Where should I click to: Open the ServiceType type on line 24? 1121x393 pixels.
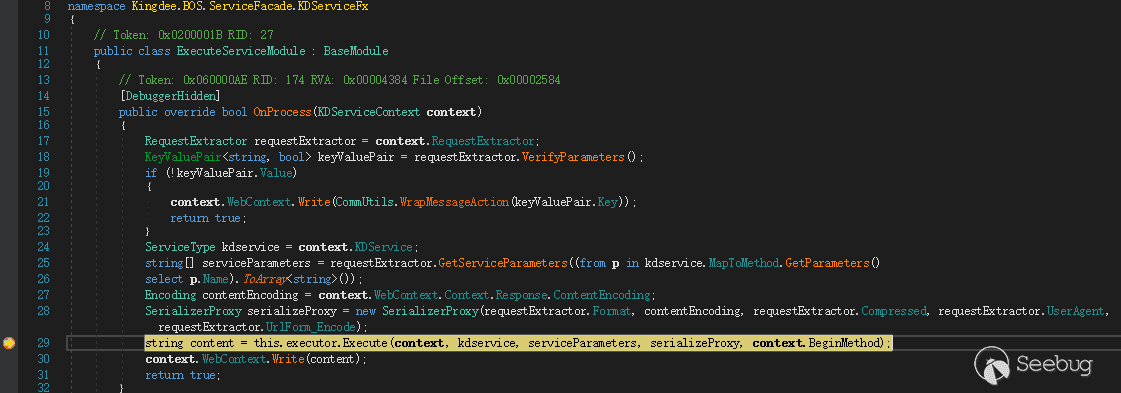pyautogui.click(x=179, y=247)
